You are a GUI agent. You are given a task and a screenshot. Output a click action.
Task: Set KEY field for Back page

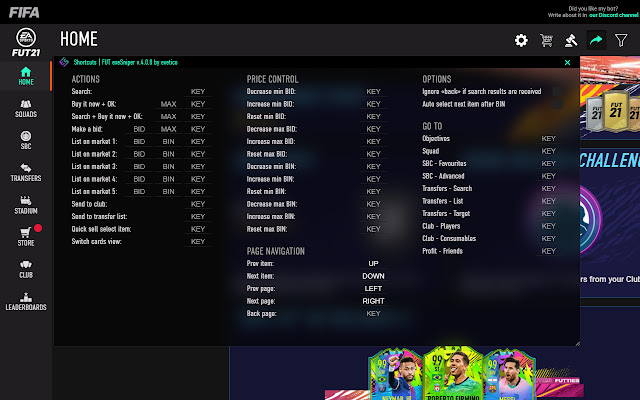pos(373,313)
